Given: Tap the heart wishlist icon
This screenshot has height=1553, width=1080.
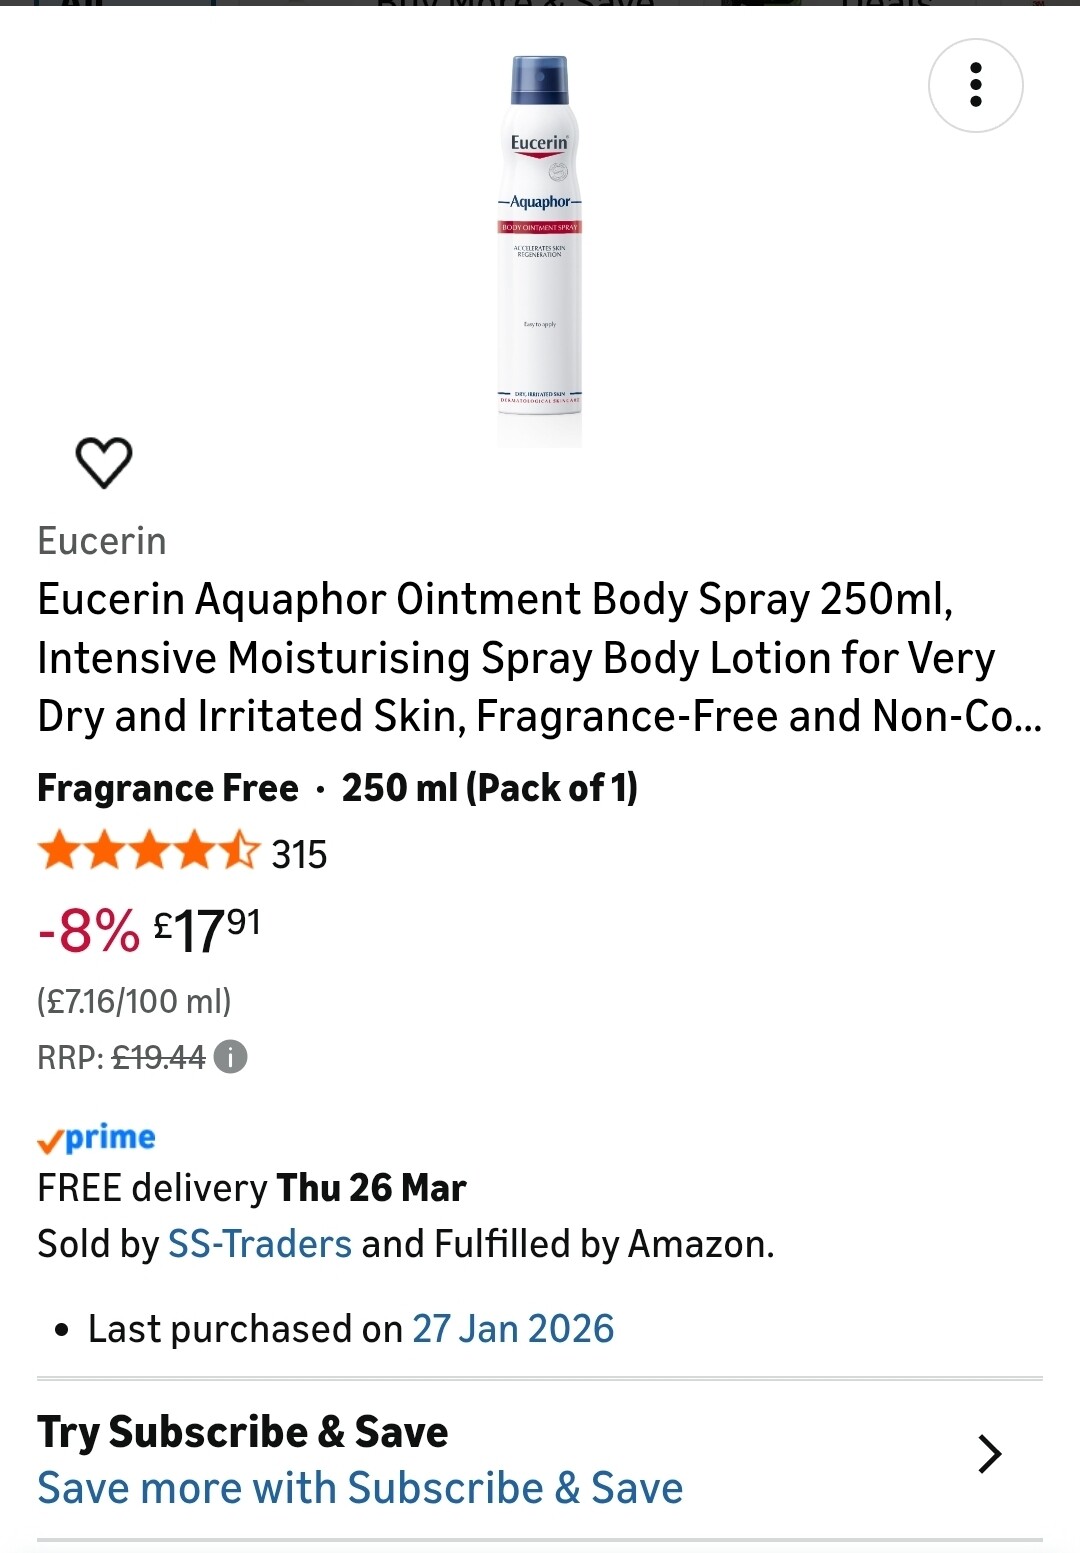Looking at the screenshot, I should pyautogui.click(x=104, y=462).
